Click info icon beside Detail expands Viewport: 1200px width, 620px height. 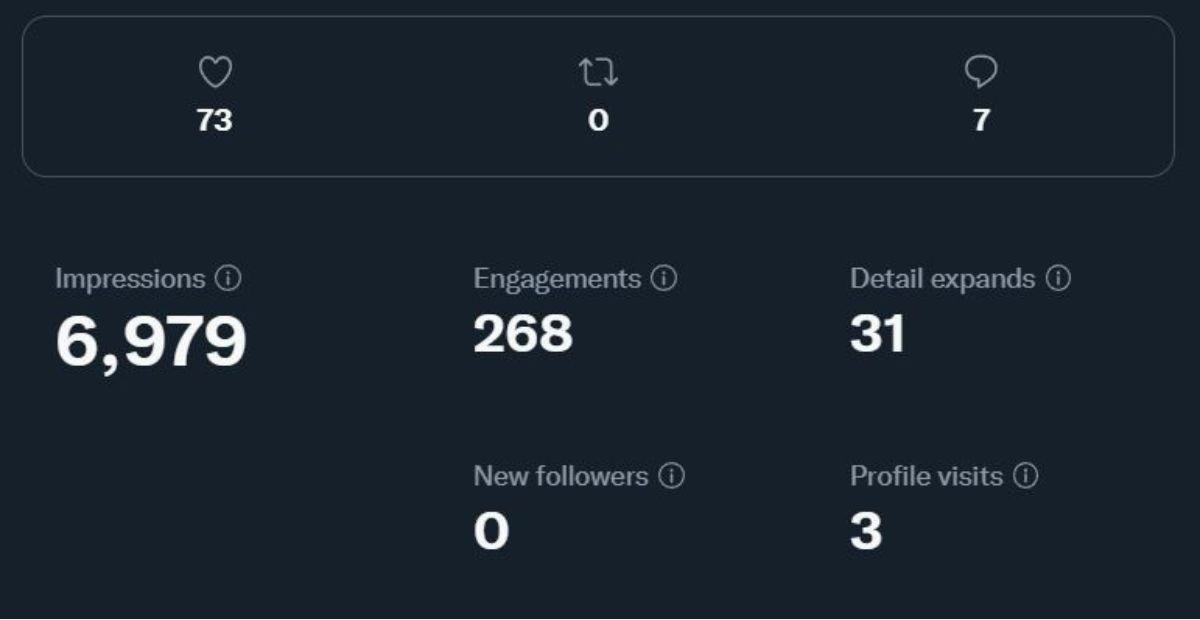click(x=1058, y=279)
